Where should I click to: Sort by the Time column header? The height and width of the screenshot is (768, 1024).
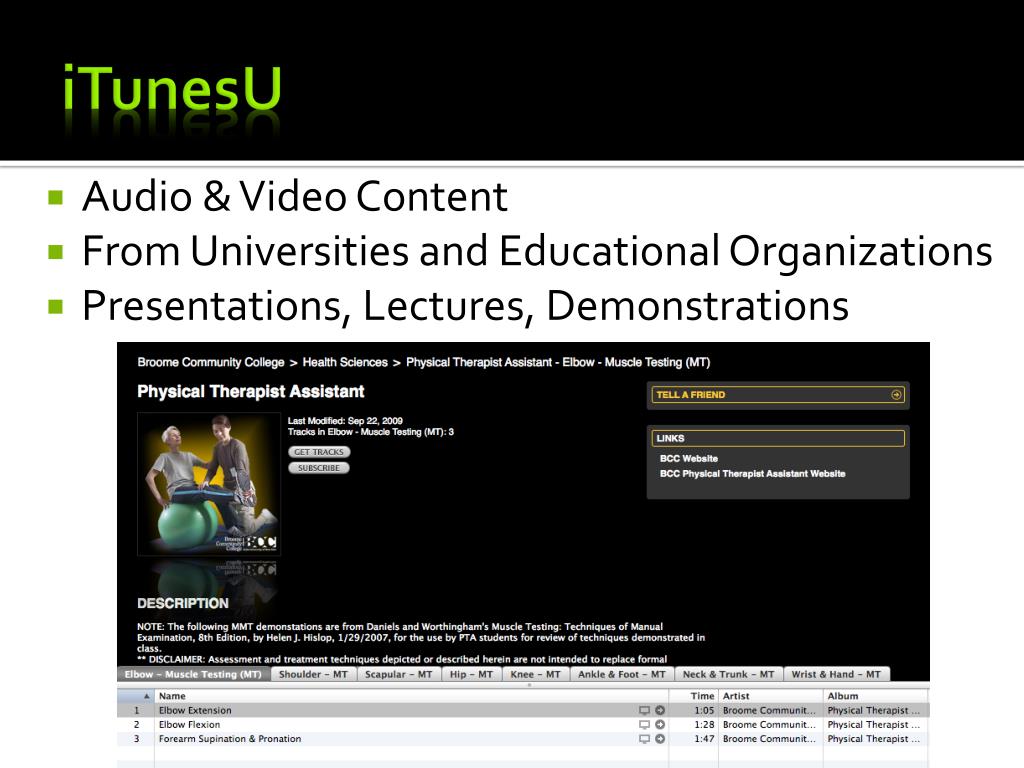pyautogui.click(x=694, y=696)
